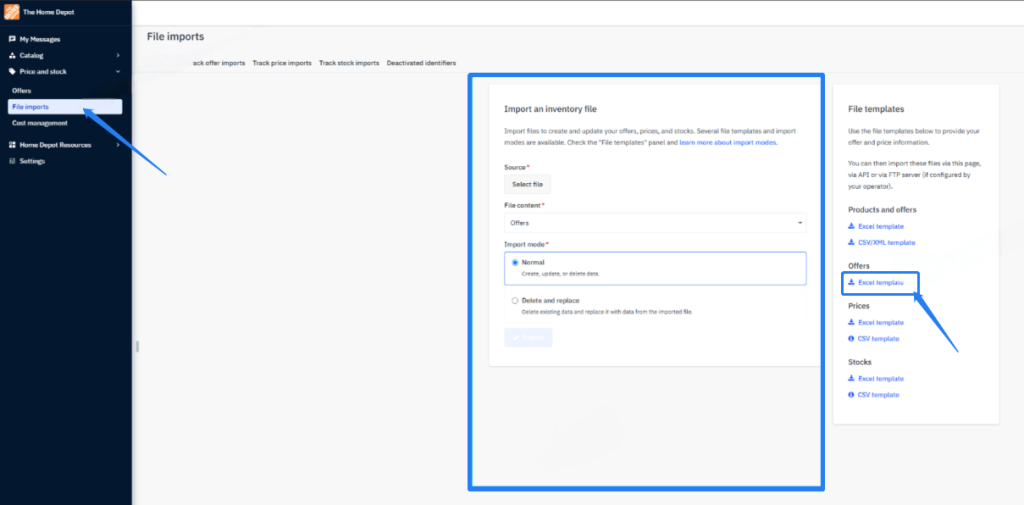Select Delete and replace import mode
1024x505 pixels.
(x=515, y=301)
